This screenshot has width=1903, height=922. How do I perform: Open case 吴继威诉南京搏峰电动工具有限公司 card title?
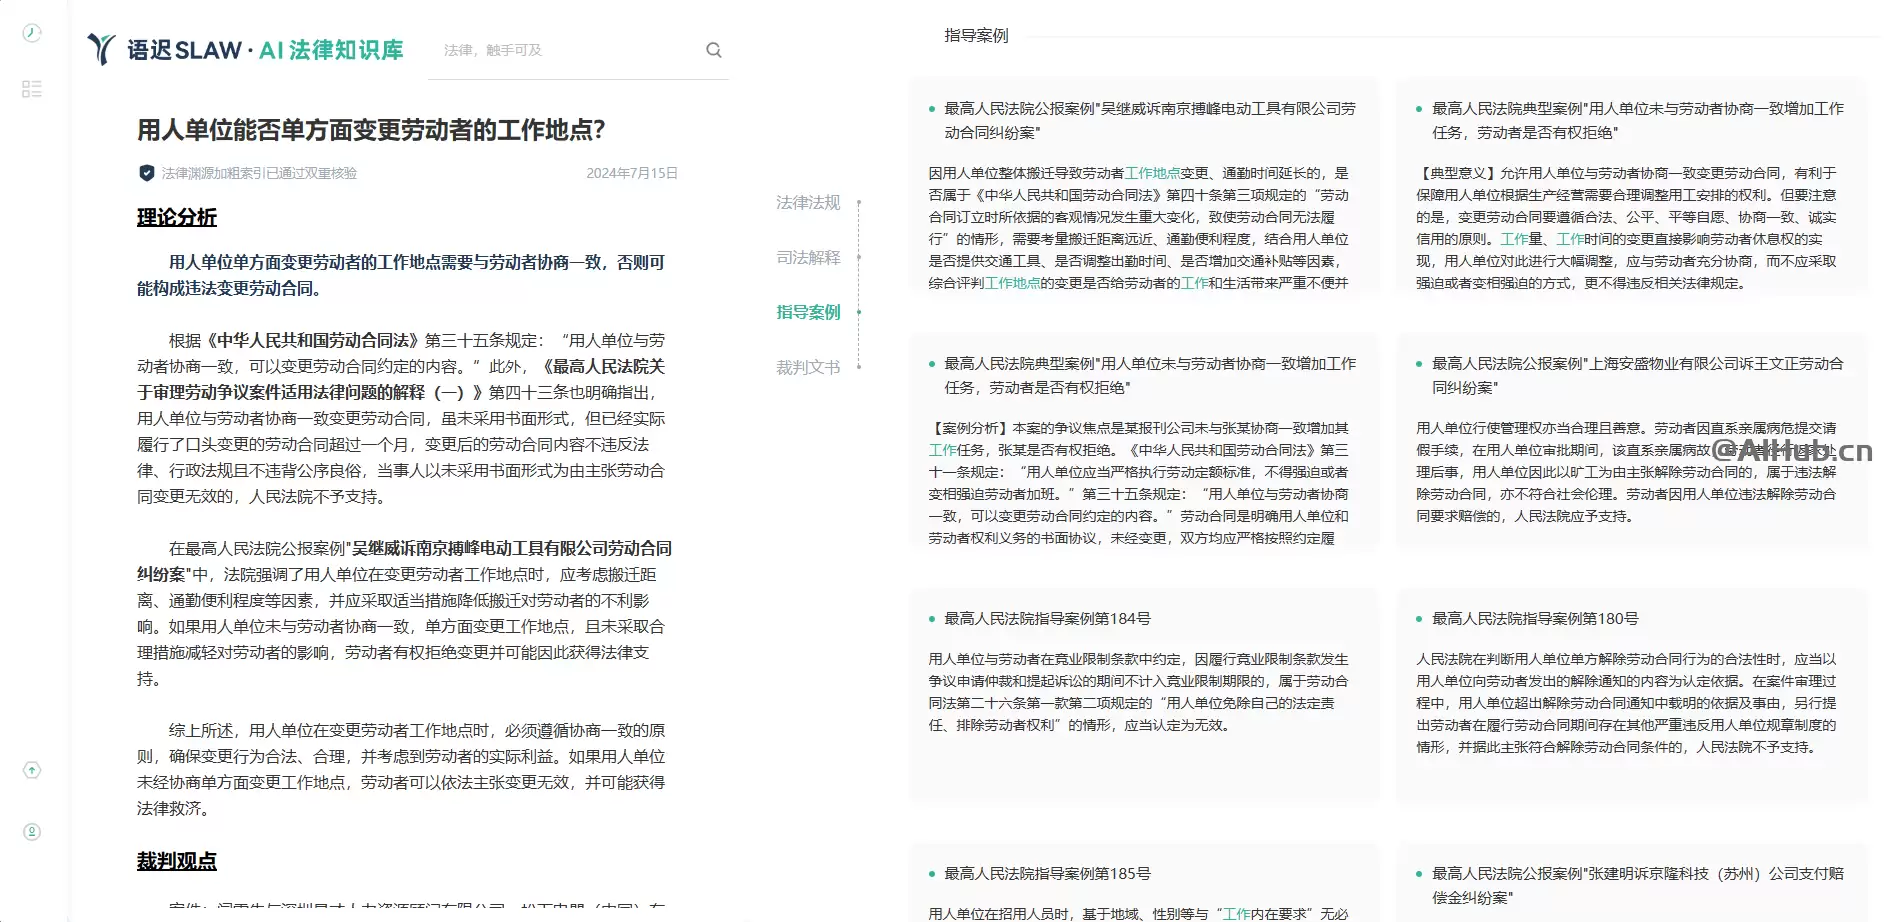point(1150,120)
